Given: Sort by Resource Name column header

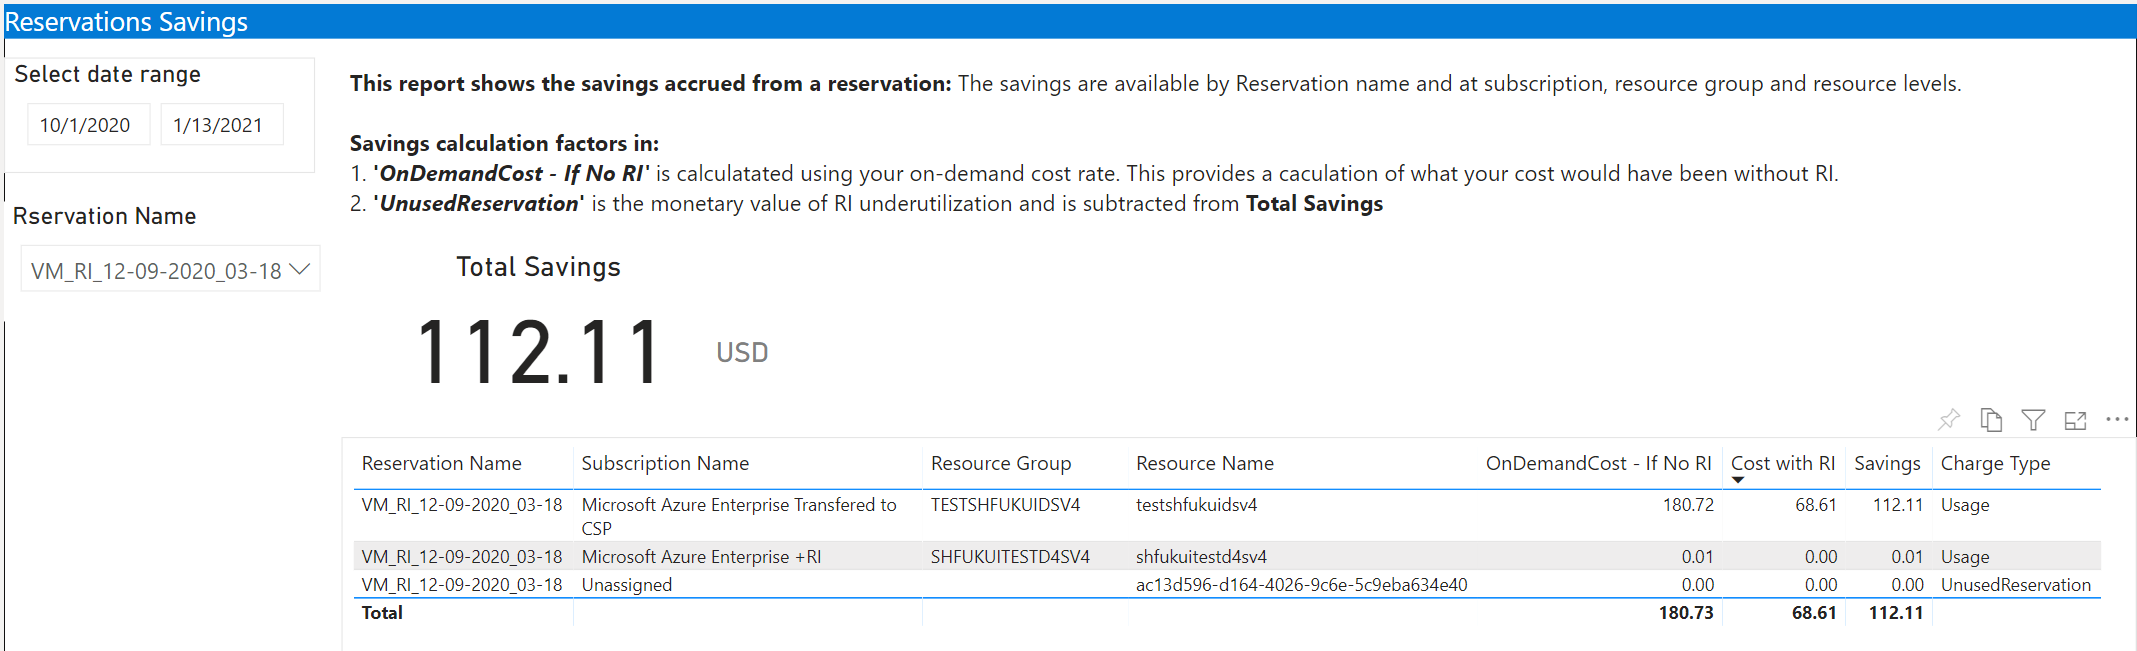Looking at the screenshot, I should (1205, 463).
